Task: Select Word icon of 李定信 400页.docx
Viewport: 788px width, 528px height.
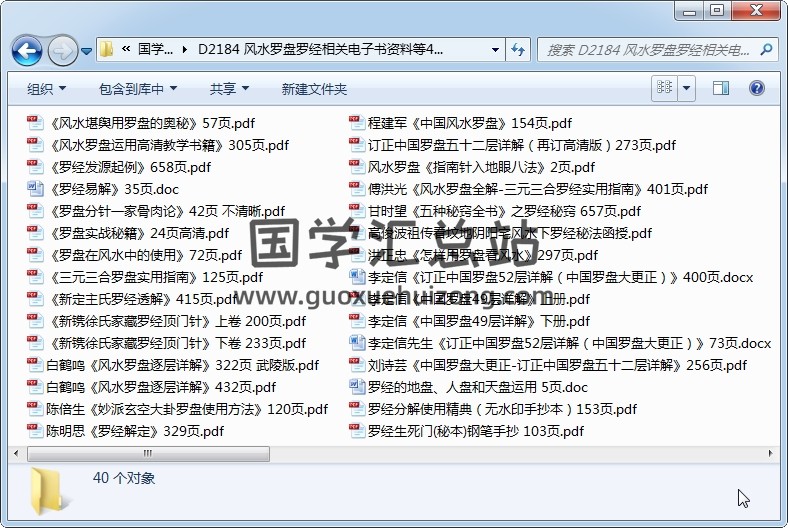Action: pos(356,277)
